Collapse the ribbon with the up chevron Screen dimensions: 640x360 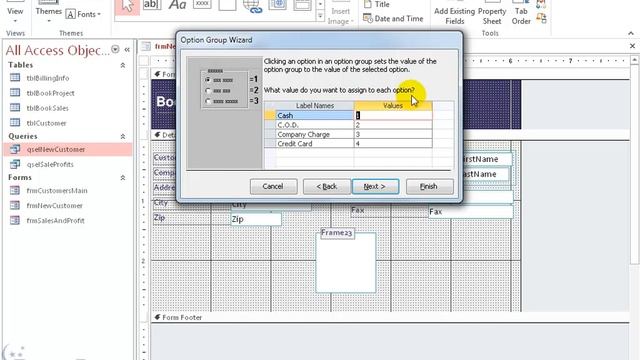point(631,33)
